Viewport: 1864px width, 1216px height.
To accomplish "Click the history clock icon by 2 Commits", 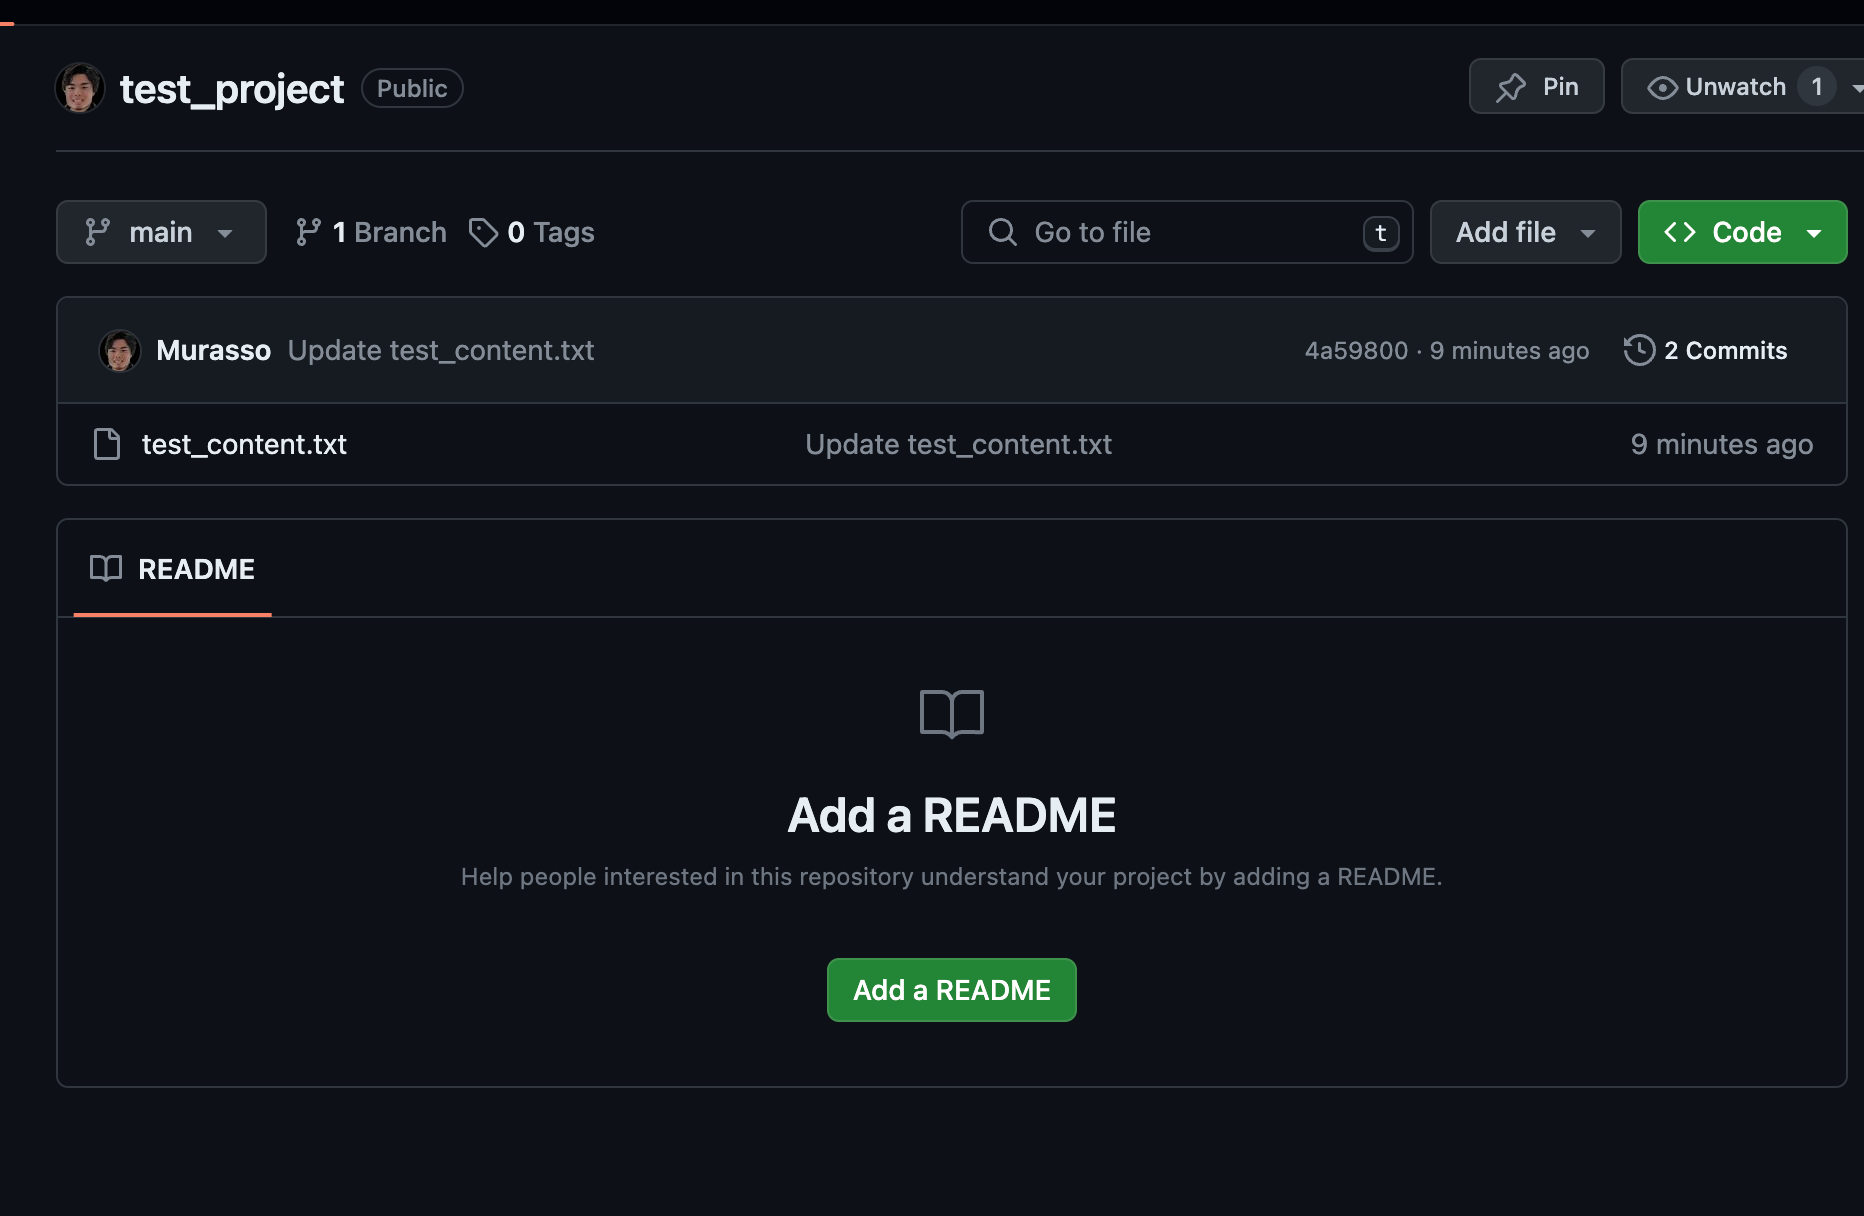I will [1640, 350].
